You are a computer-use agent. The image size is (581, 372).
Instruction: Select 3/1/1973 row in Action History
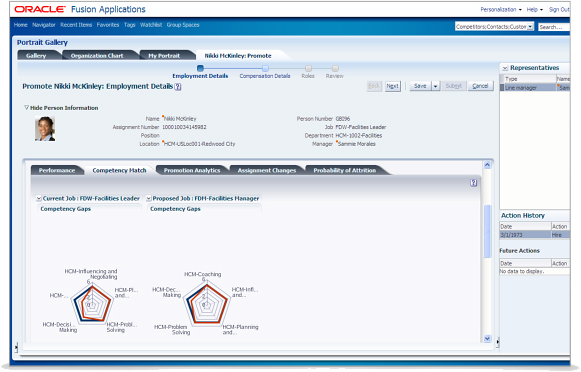[x=535, y=235]
